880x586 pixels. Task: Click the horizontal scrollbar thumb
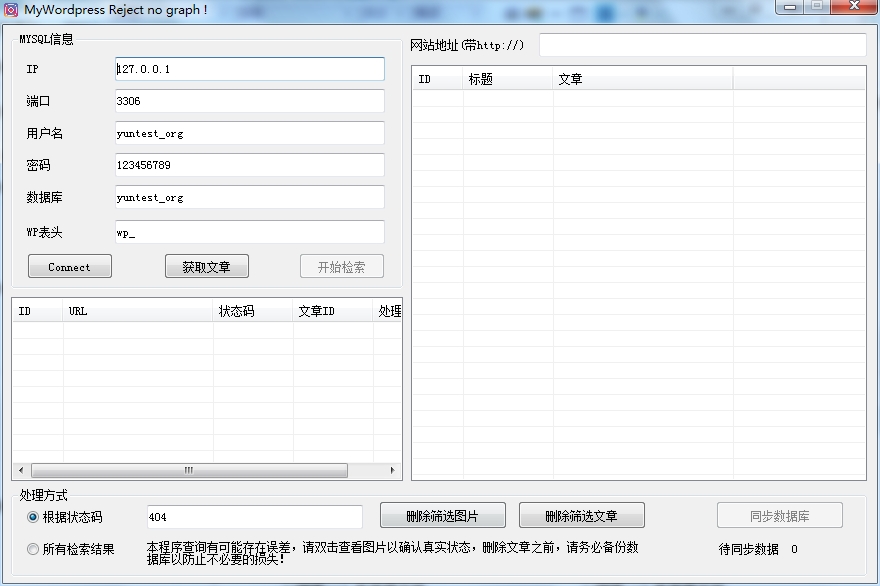coord(189,470)
